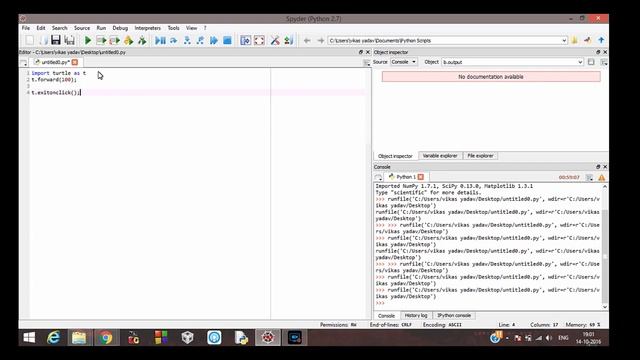Open the View menu
This screenshot has width=640, height=360.
pyautogui.click(x=191, y=28)
